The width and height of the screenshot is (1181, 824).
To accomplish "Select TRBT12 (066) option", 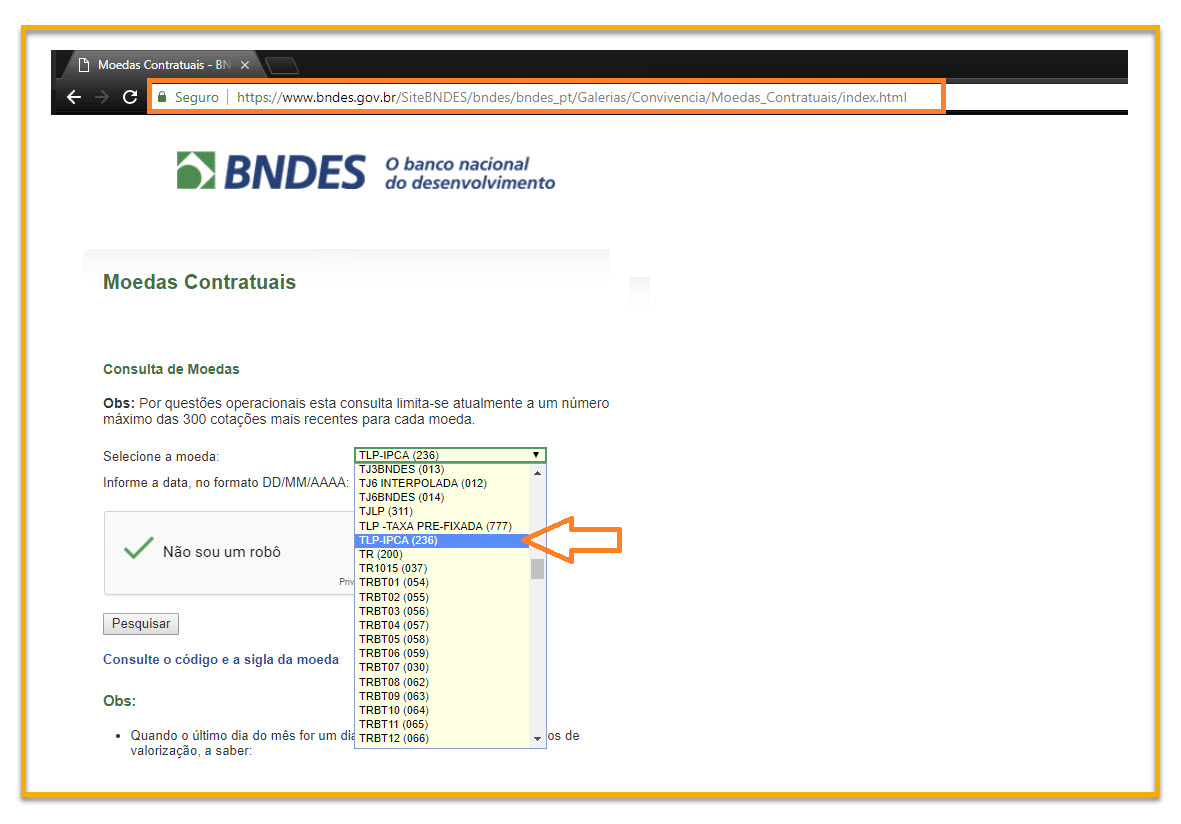I will click(442, 738).
